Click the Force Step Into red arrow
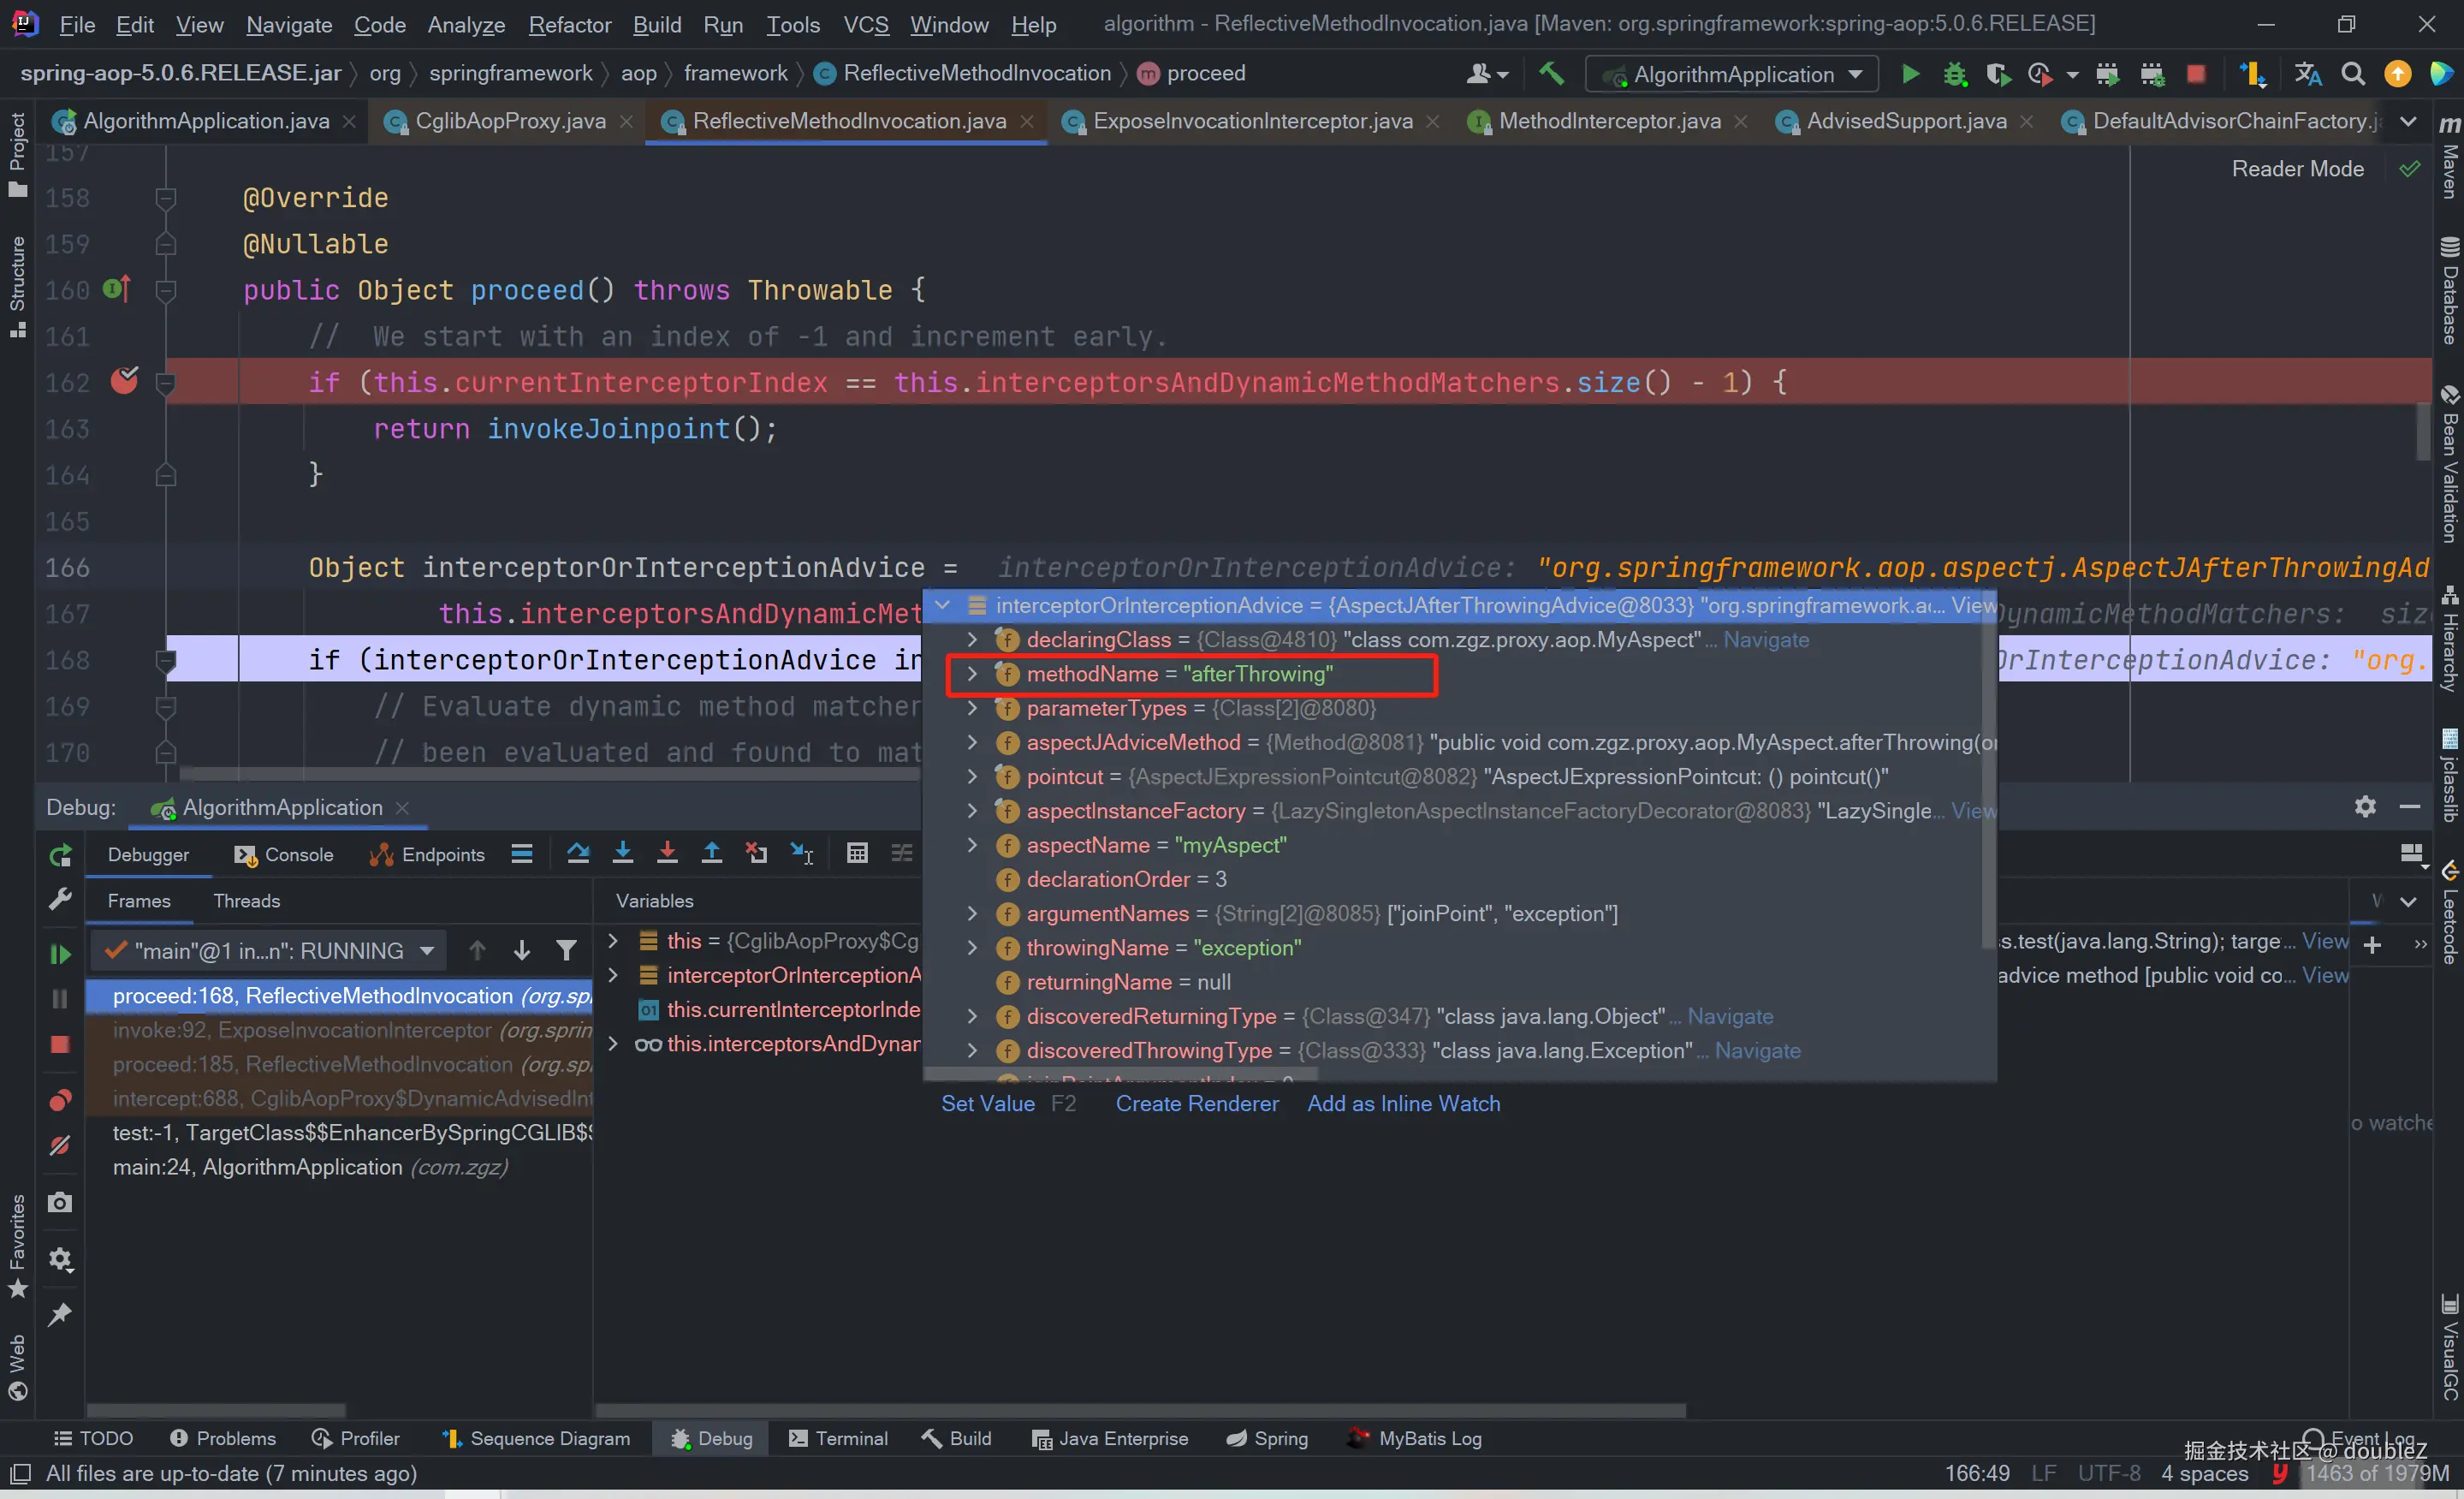Screen dimensions: 2464x1499 tap(667, 853)
